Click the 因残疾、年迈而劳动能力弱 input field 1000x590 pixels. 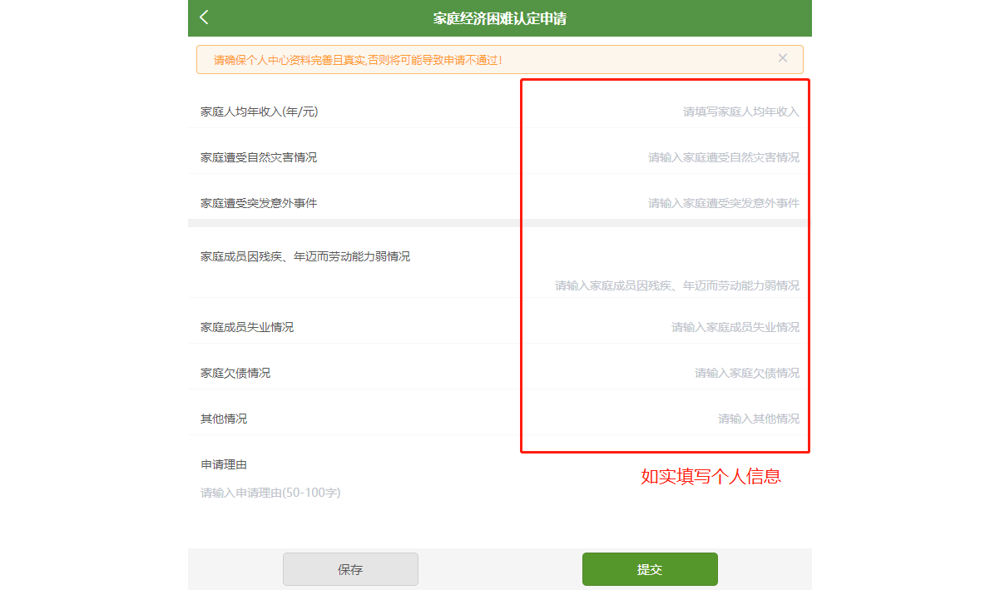677,285
